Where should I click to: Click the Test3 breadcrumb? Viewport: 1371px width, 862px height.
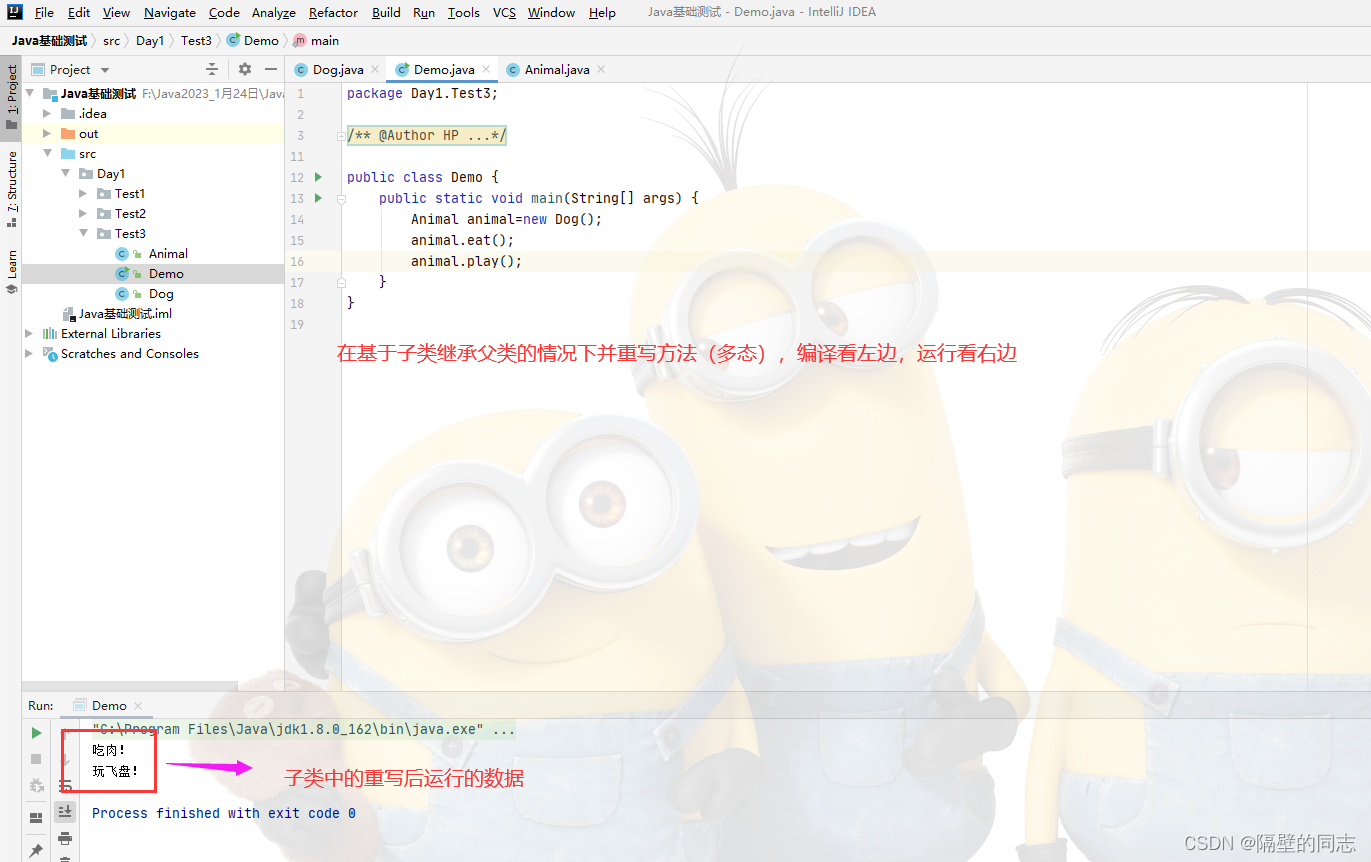[x=196, y=41]
